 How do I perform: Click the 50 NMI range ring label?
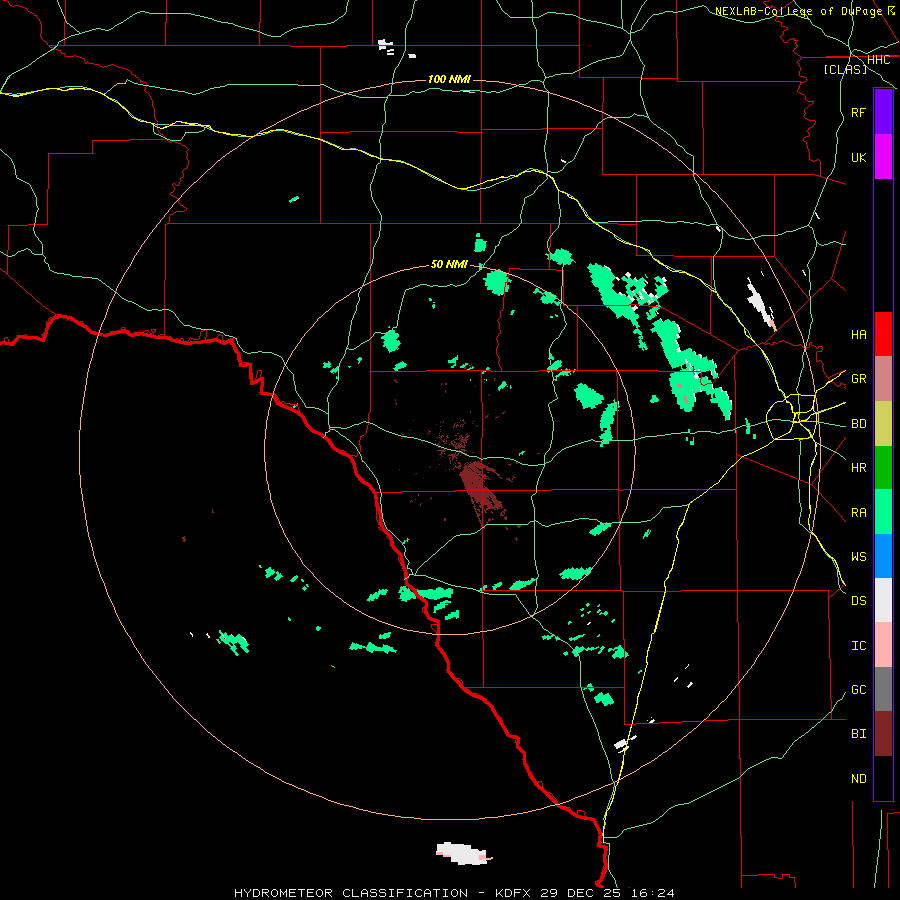[x=449, y=264]
